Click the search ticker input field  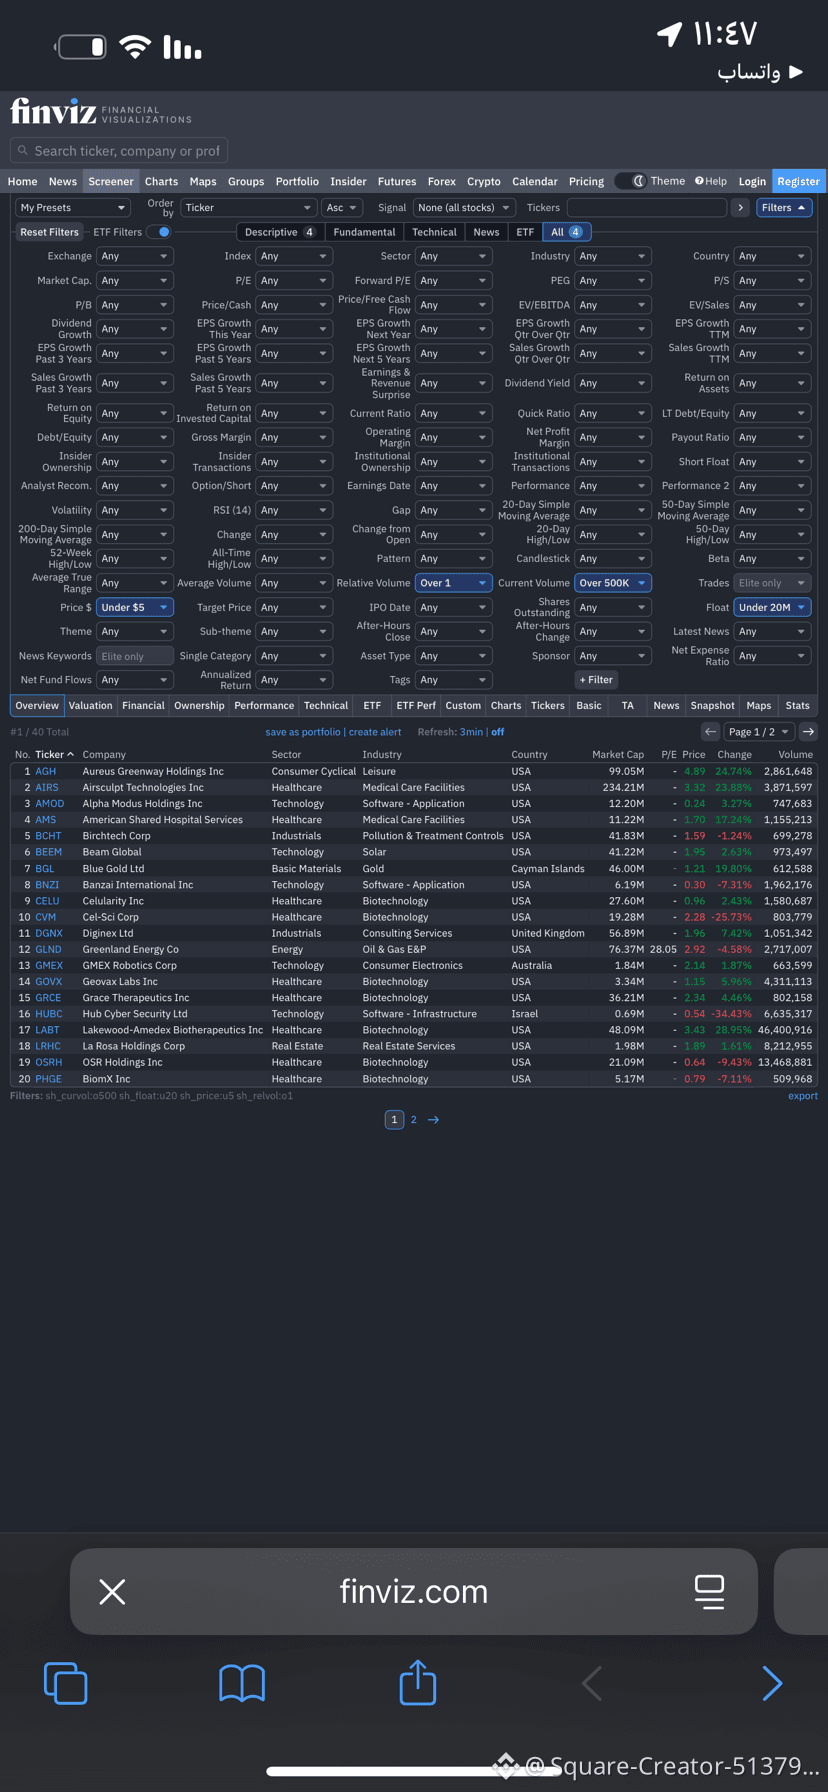[119, 151]
